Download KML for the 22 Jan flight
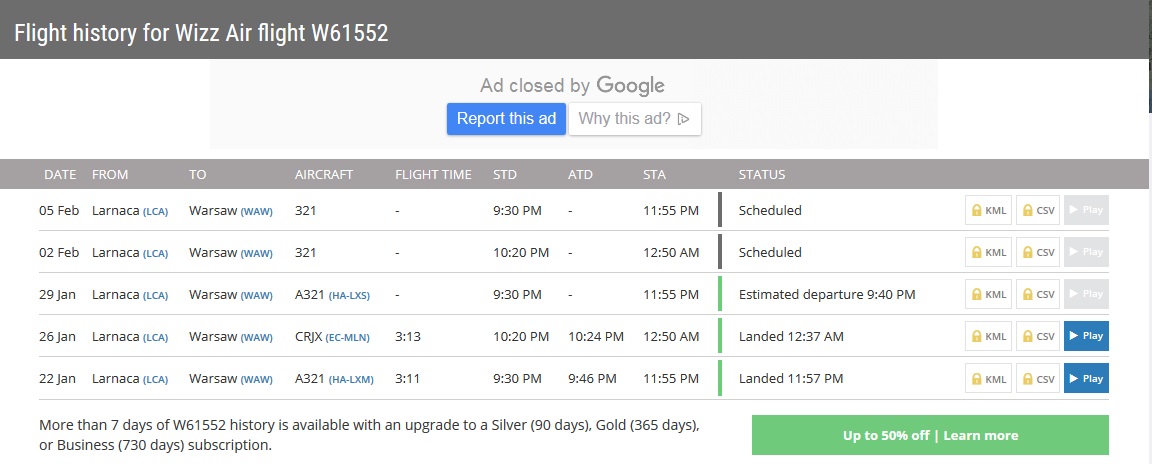Viewport: 1152px width, 464px height. 988,378
